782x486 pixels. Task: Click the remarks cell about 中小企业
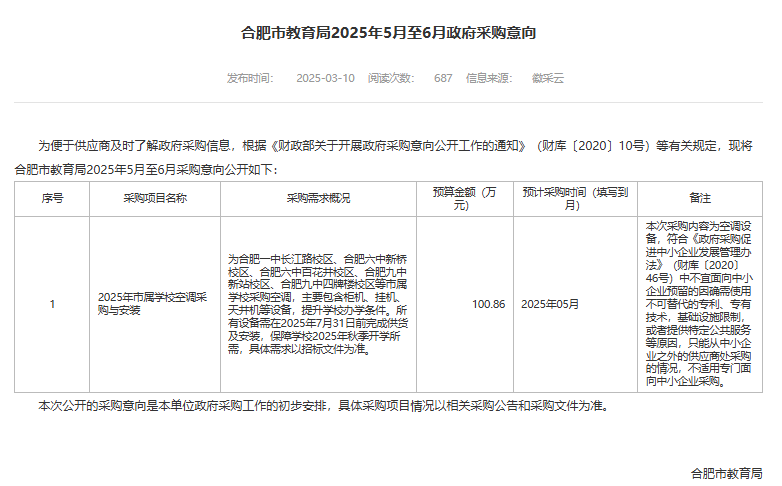pos(700,304)
